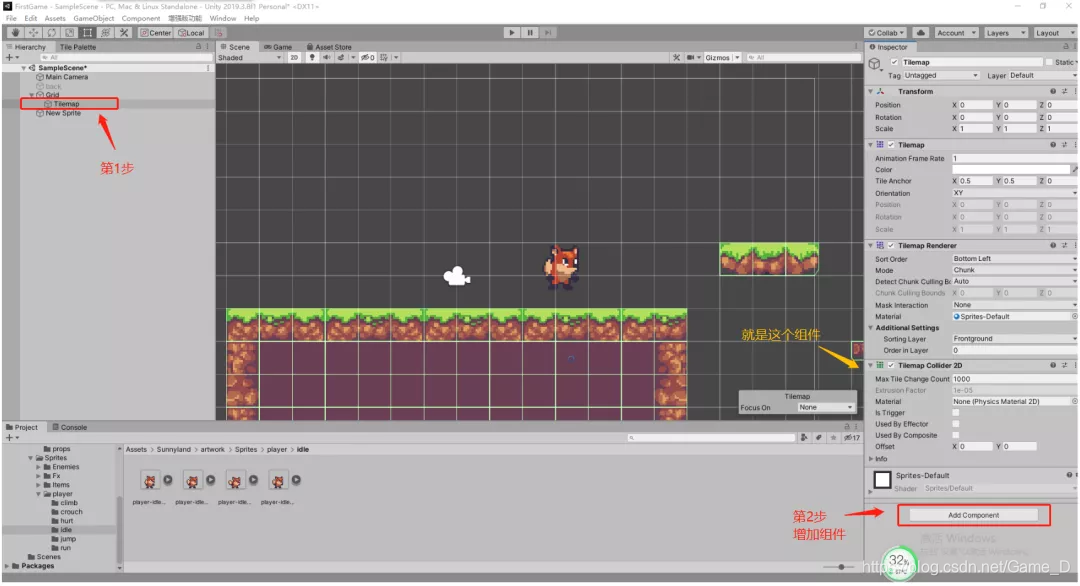Open the File menu

(x=11, y=19)
